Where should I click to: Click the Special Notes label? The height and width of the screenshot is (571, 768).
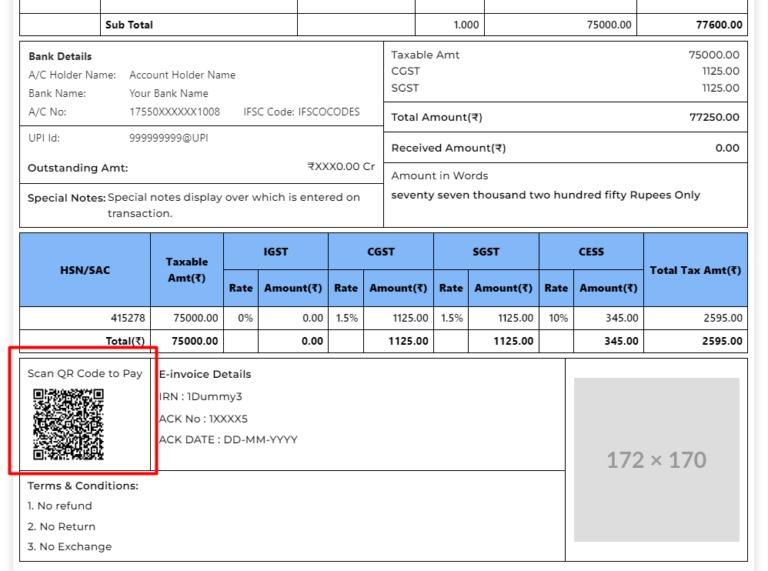[x=66, y=198]
